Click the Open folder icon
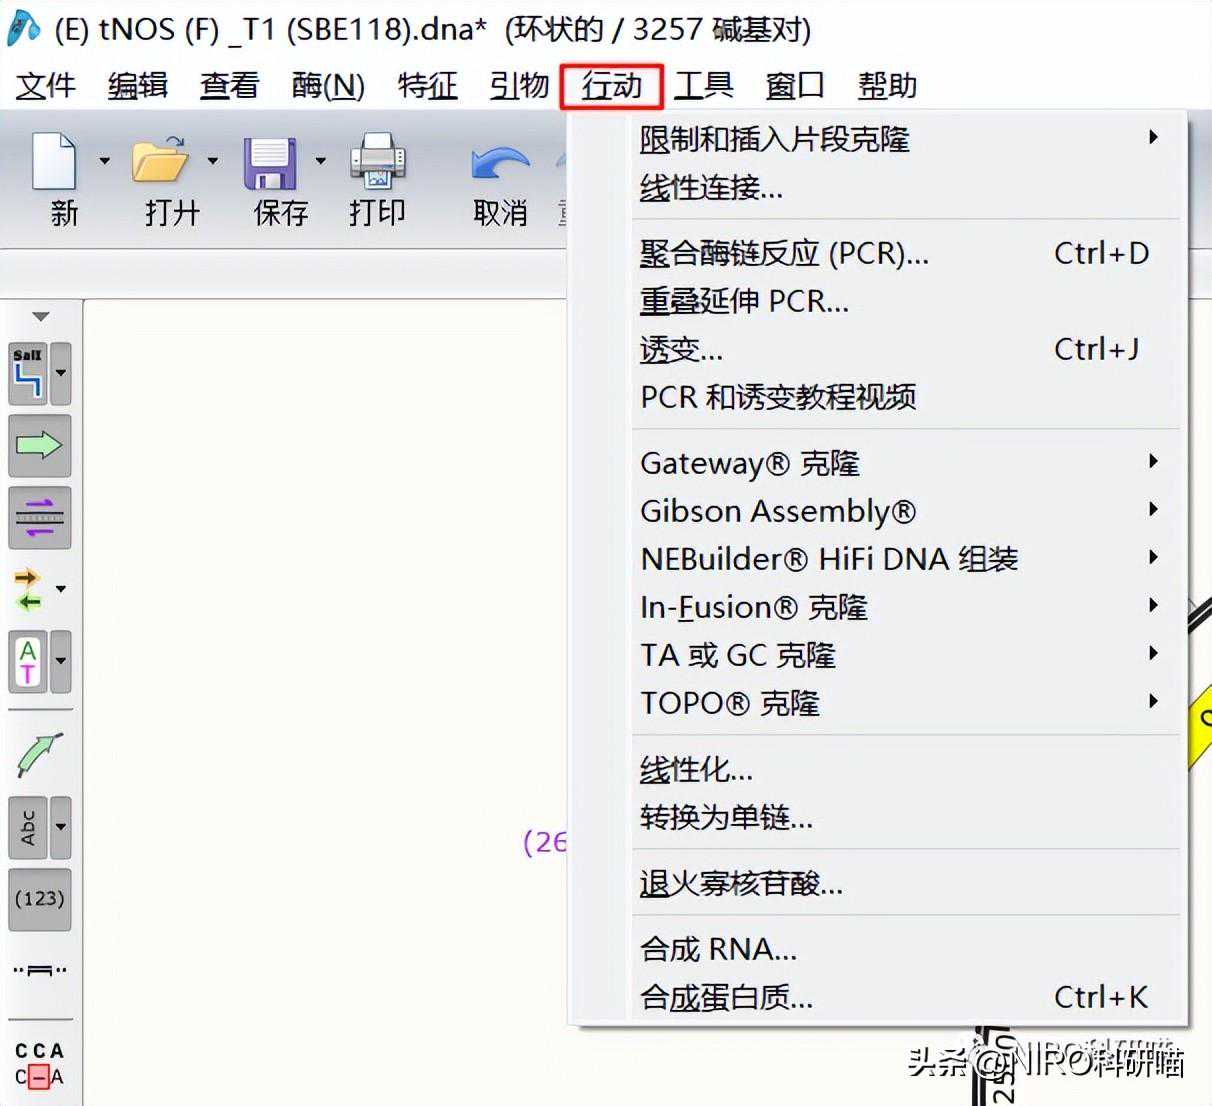This screenshot has width=1212, height=1106. (160, 161)
